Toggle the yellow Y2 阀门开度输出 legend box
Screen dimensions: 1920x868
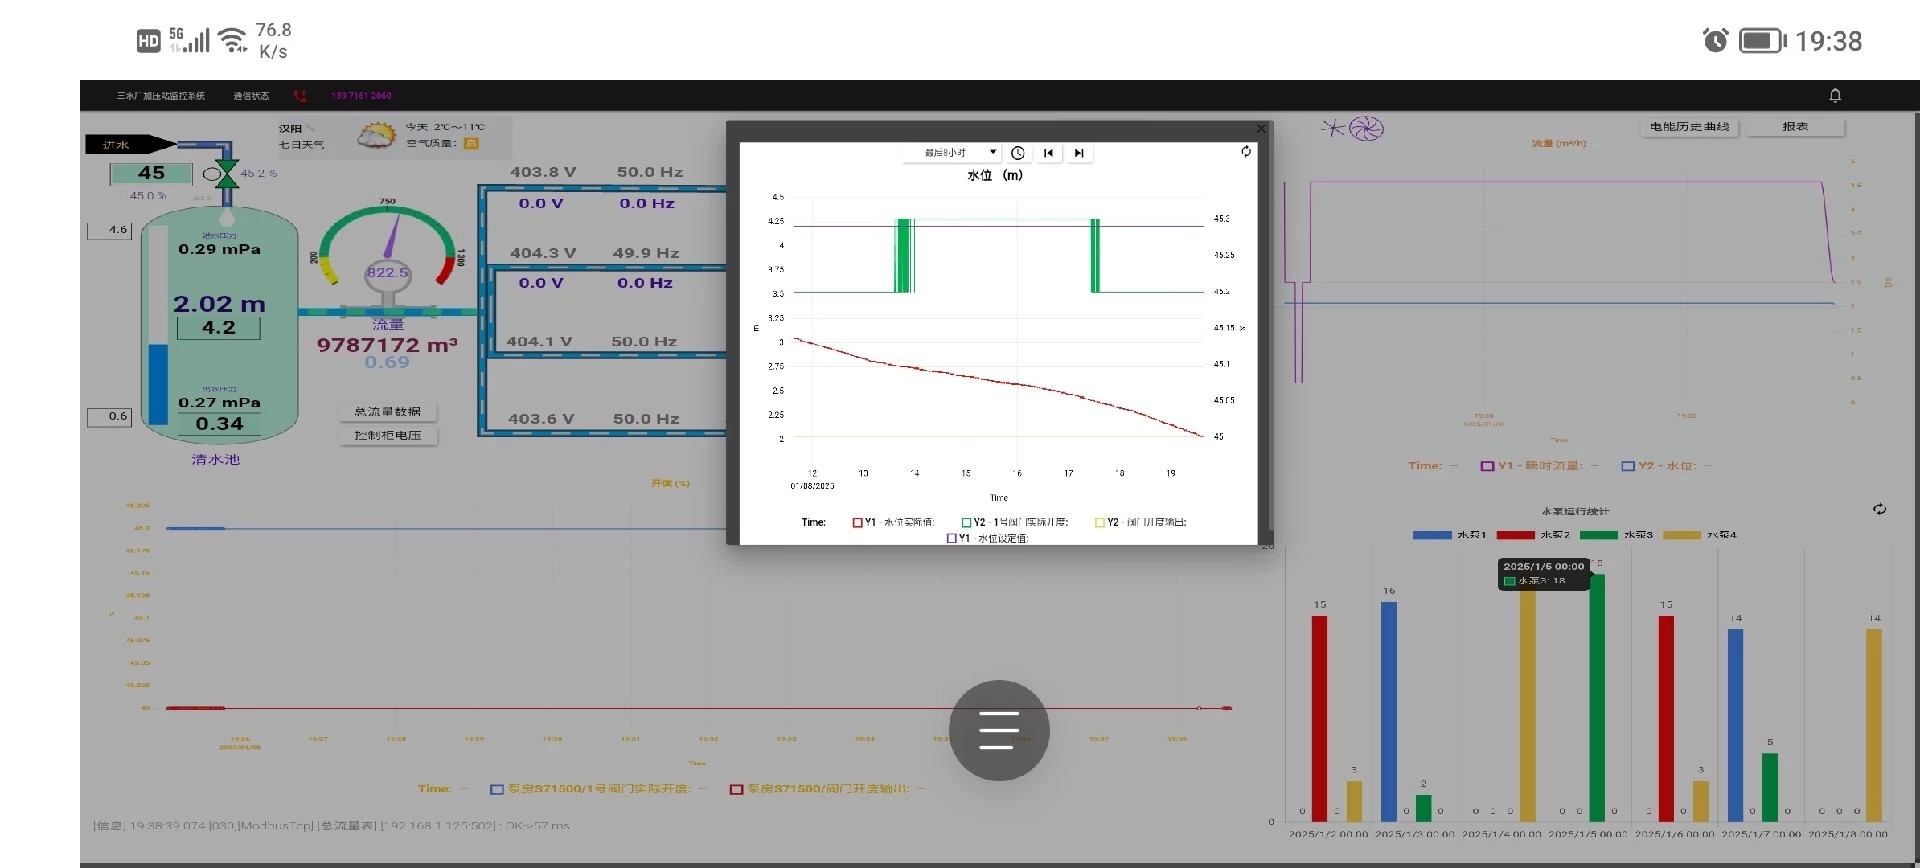(x=1100, y=522)
